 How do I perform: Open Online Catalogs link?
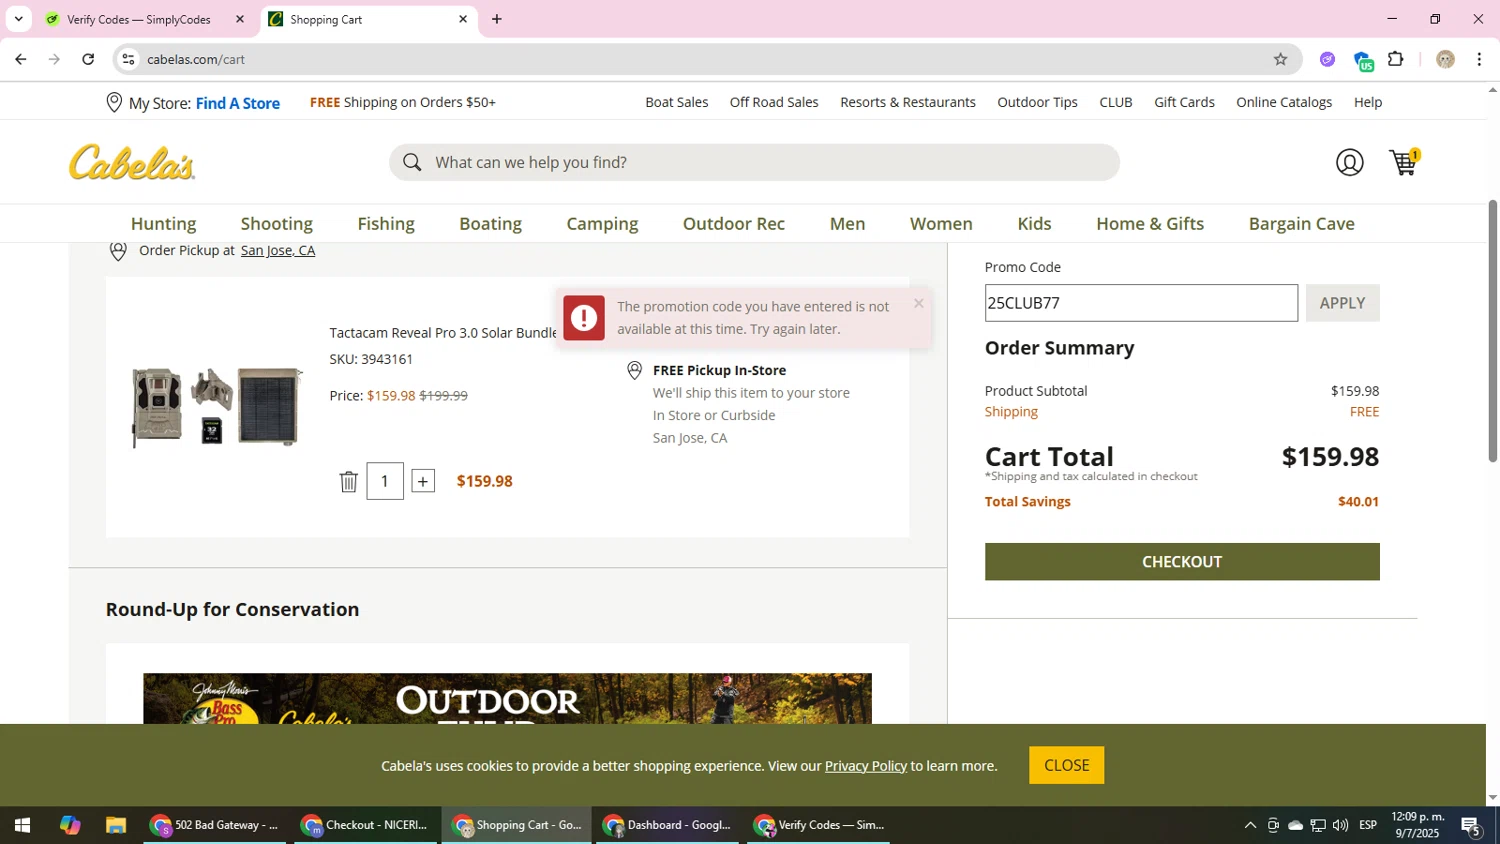pos(1284,102)
